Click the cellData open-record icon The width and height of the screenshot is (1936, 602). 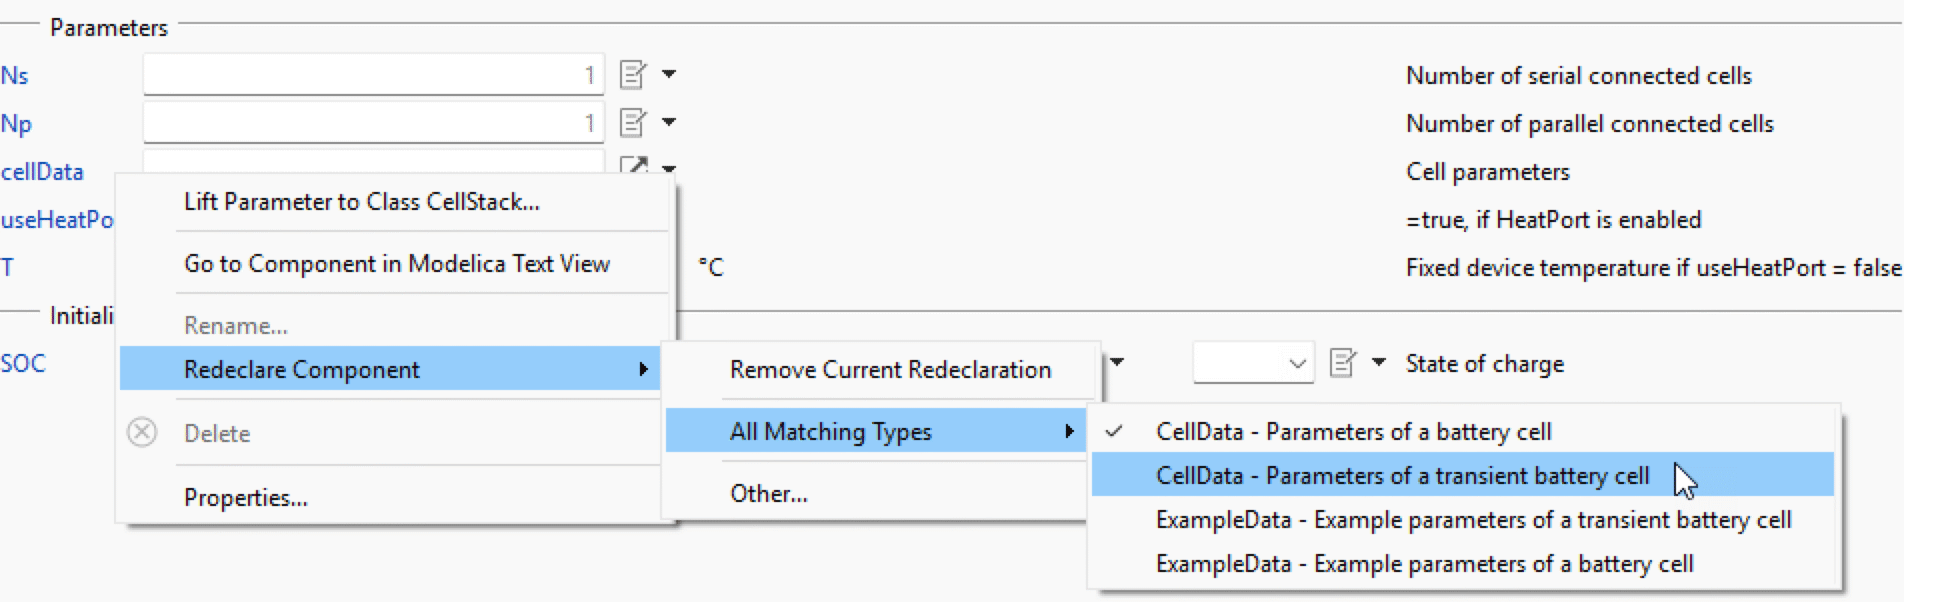click(x=633, y=165)
